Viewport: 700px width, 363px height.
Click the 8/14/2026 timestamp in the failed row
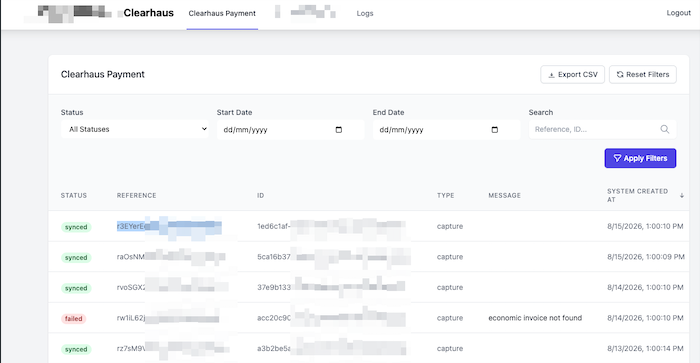pyautogui.click(x=645, y=318)
